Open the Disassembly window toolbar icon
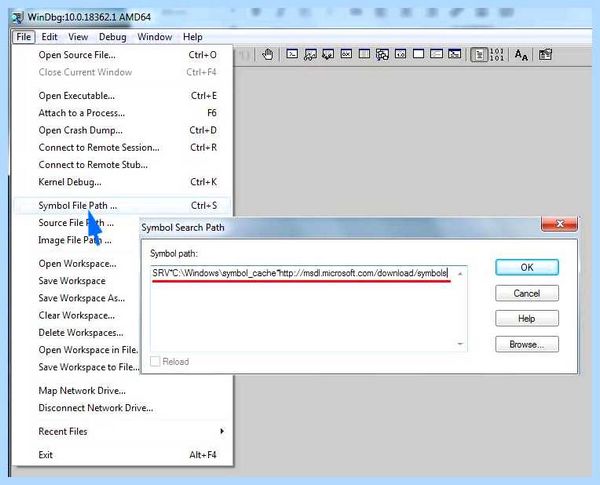This screenshot has width=600, height=485. pyautogui.click(x=400, y=54)
